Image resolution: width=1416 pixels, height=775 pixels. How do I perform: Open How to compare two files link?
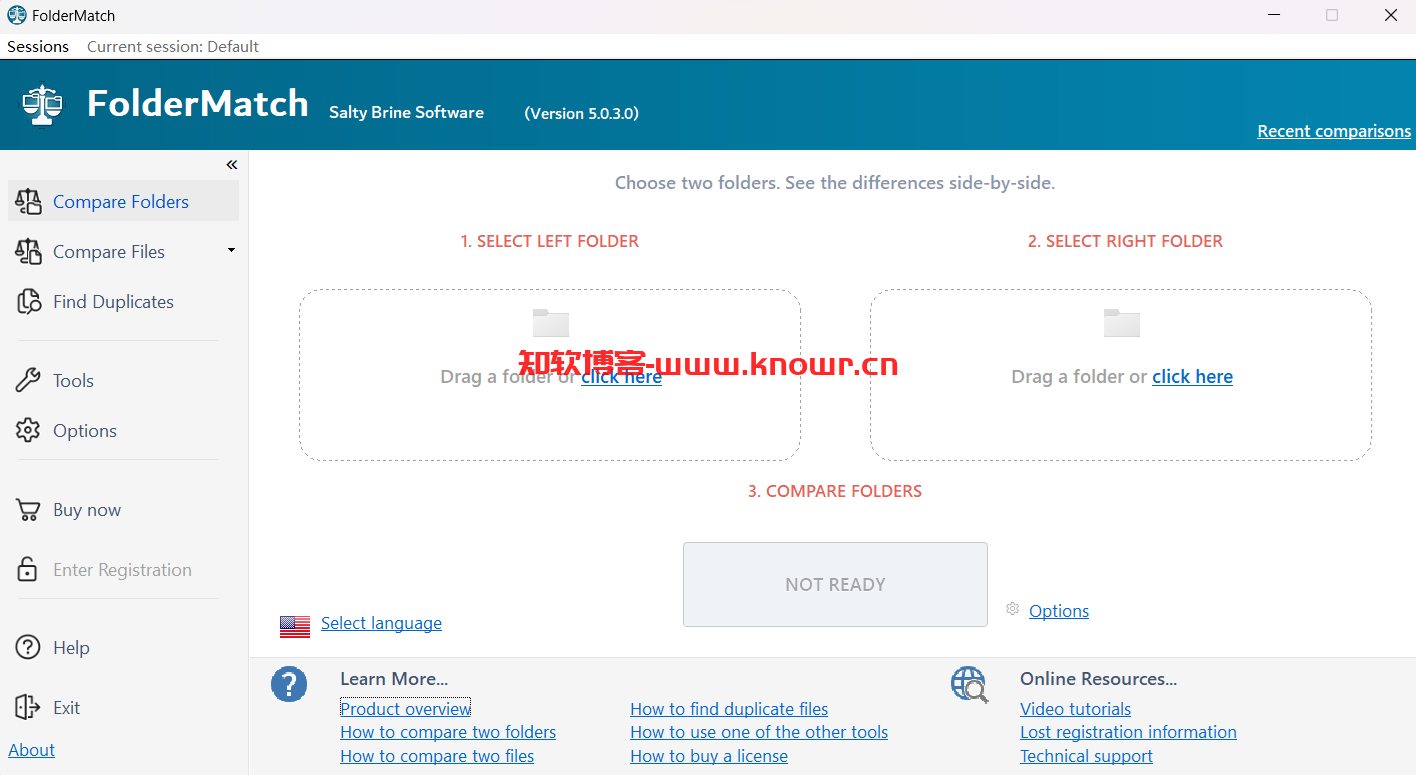coord(437,756)
